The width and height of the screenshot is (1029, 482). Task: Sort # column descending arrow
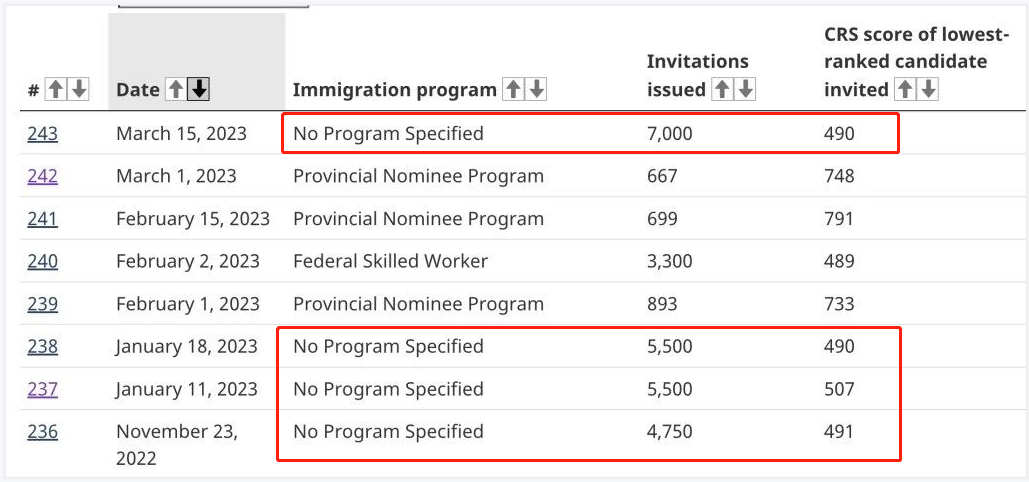coord(79,89)
